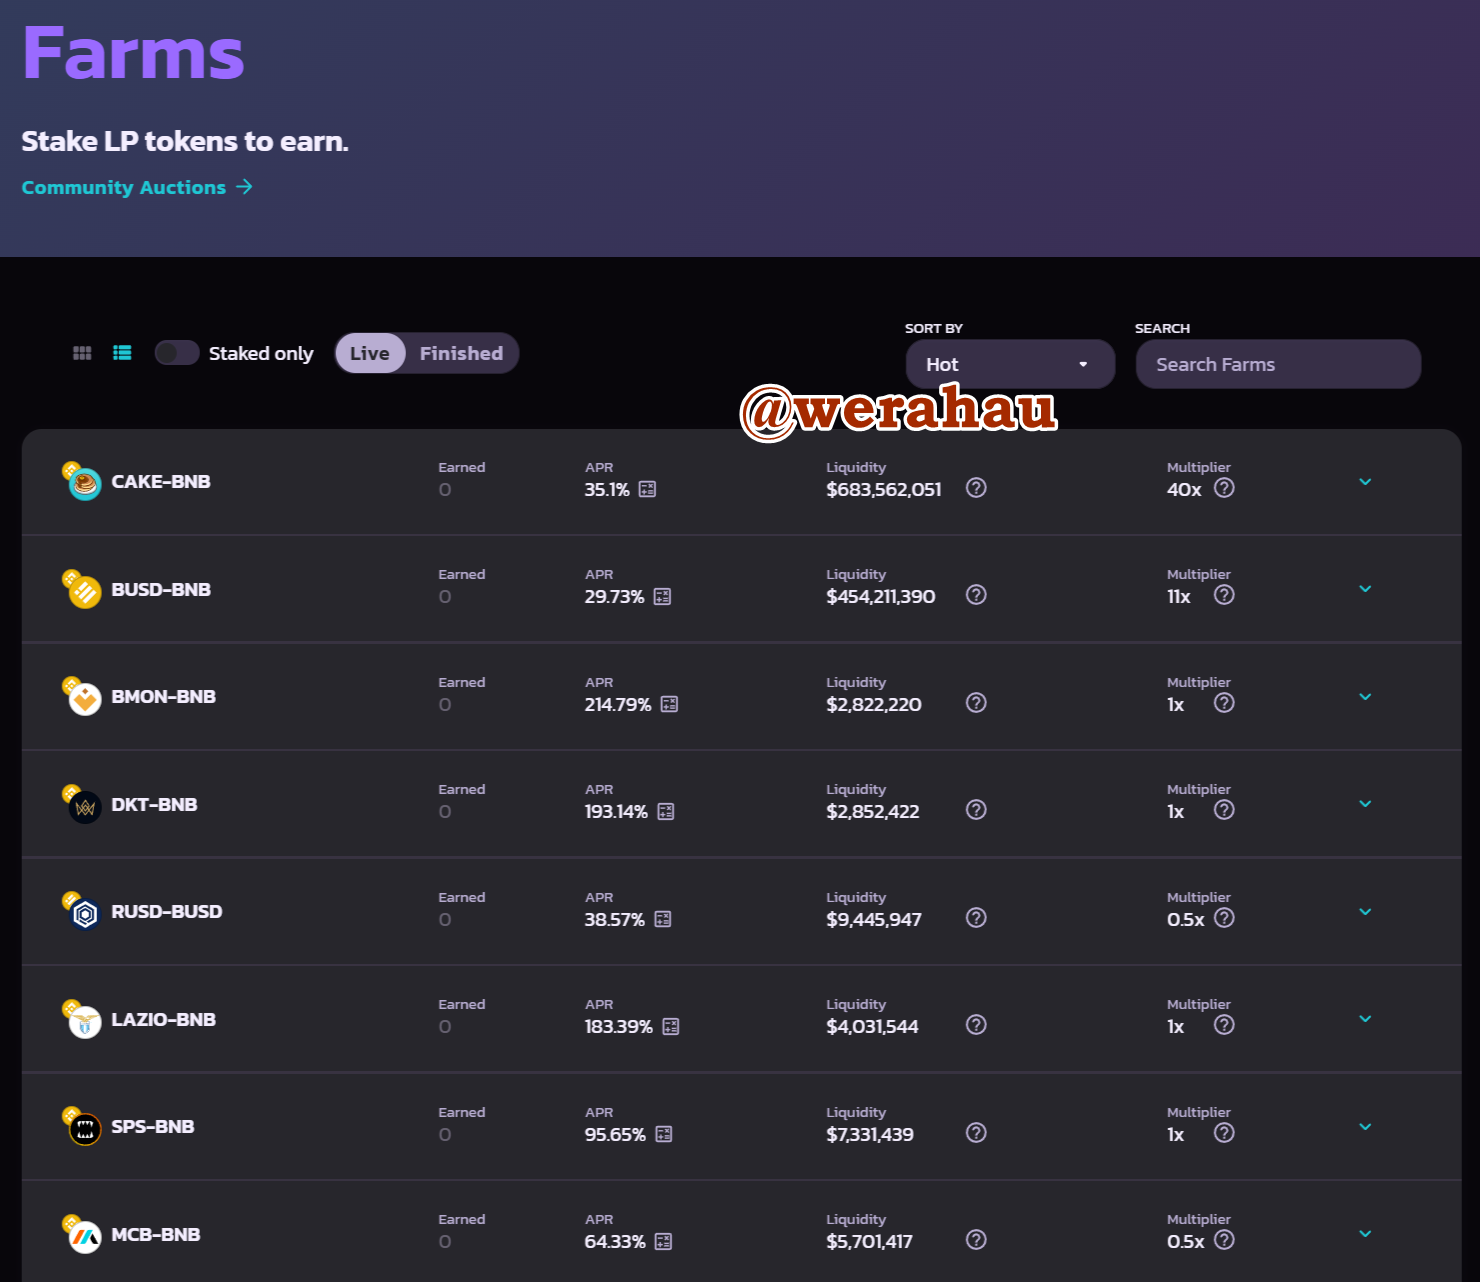Toggle the Staked only switch
Screen dimensions: 1480x1282
tap(177, 353)
